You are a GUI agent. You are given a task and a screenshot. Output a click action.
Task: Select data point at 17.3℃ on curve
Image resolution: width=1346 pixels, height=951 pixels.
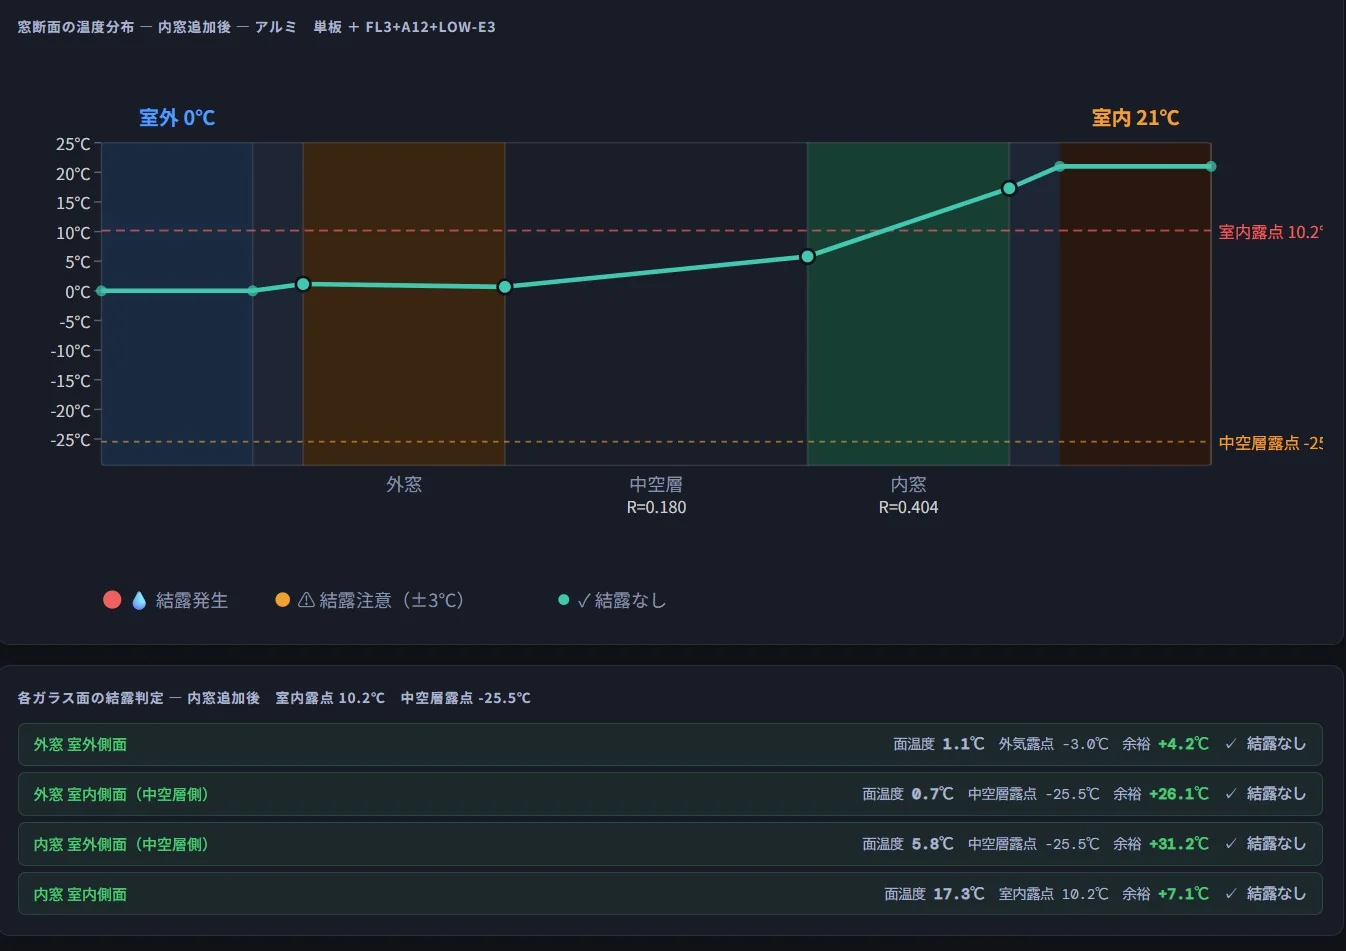click(1009, 188)
